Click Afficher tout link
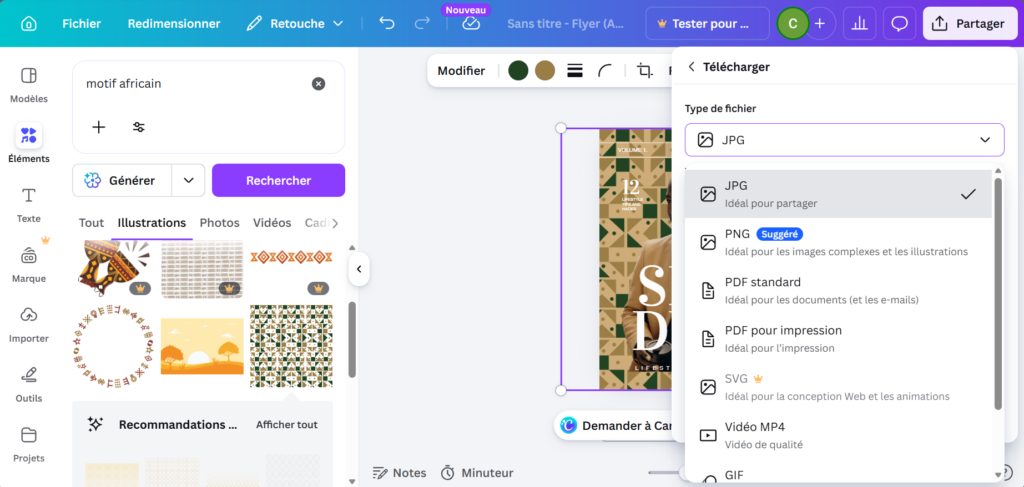 coord(287,424)
